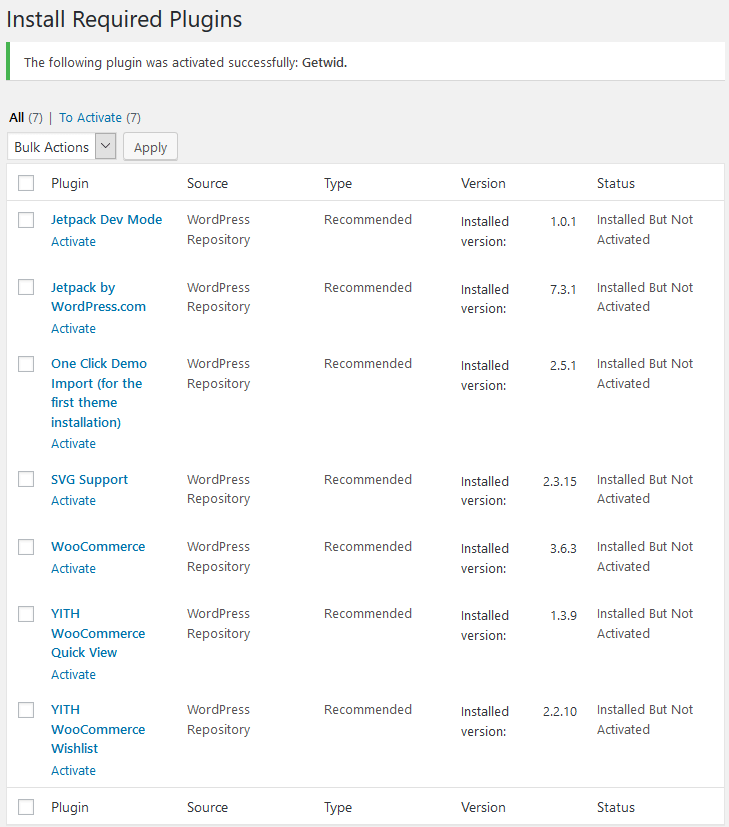Open the YITH WooCommerce Wishlist plugin link

[x=98, y=729]
